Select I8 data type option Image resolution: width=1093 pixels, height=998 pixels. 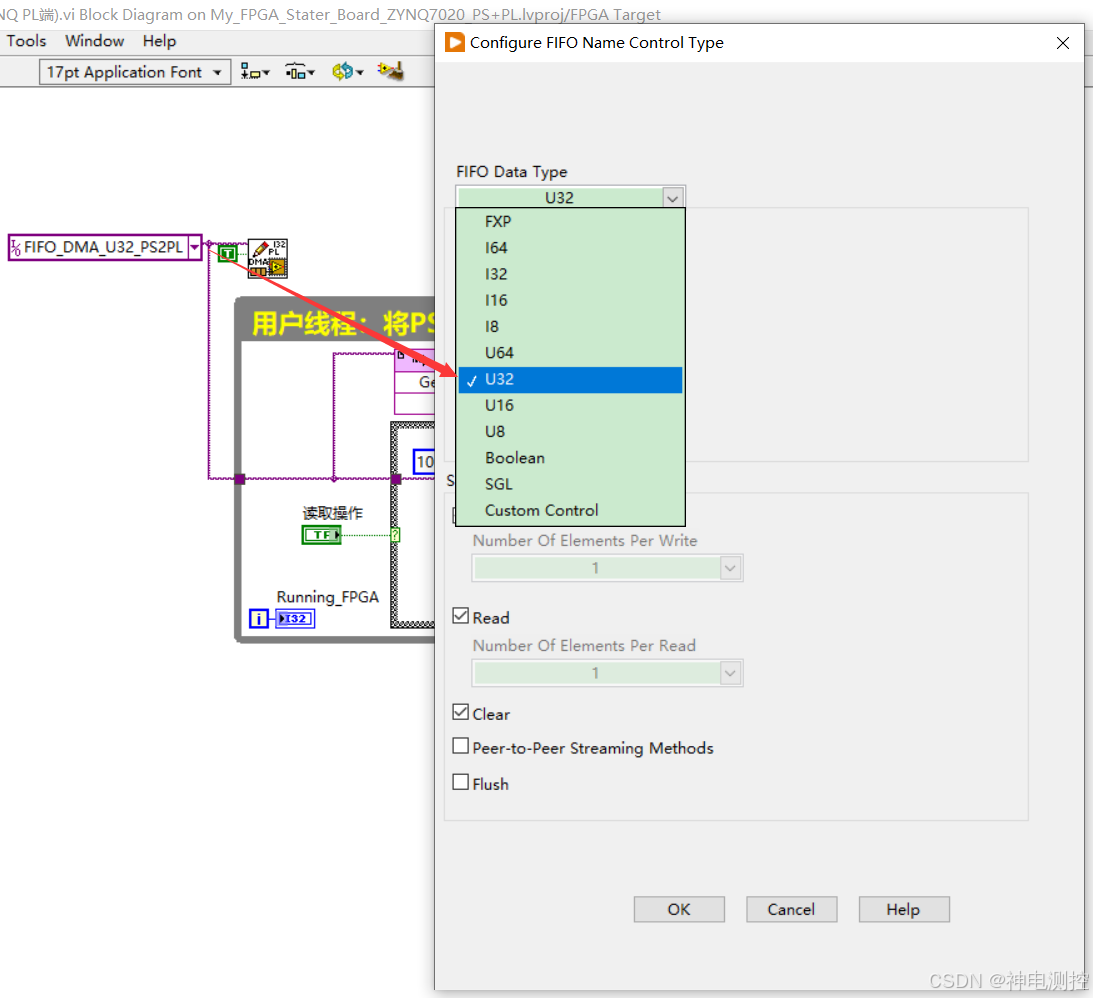(570, 327)
